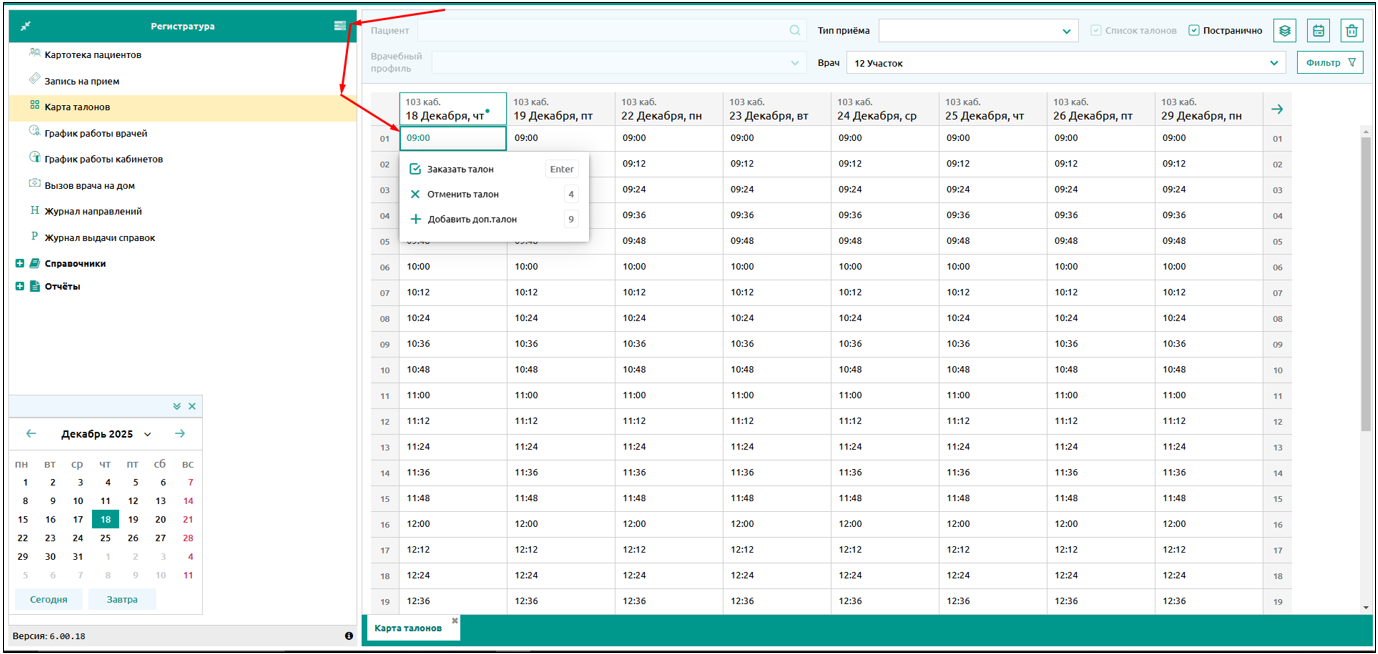This screenshot has width=1378, height=654.
Task: Click the layers stack icon in top toolbar
Action: click(1285, 31)
